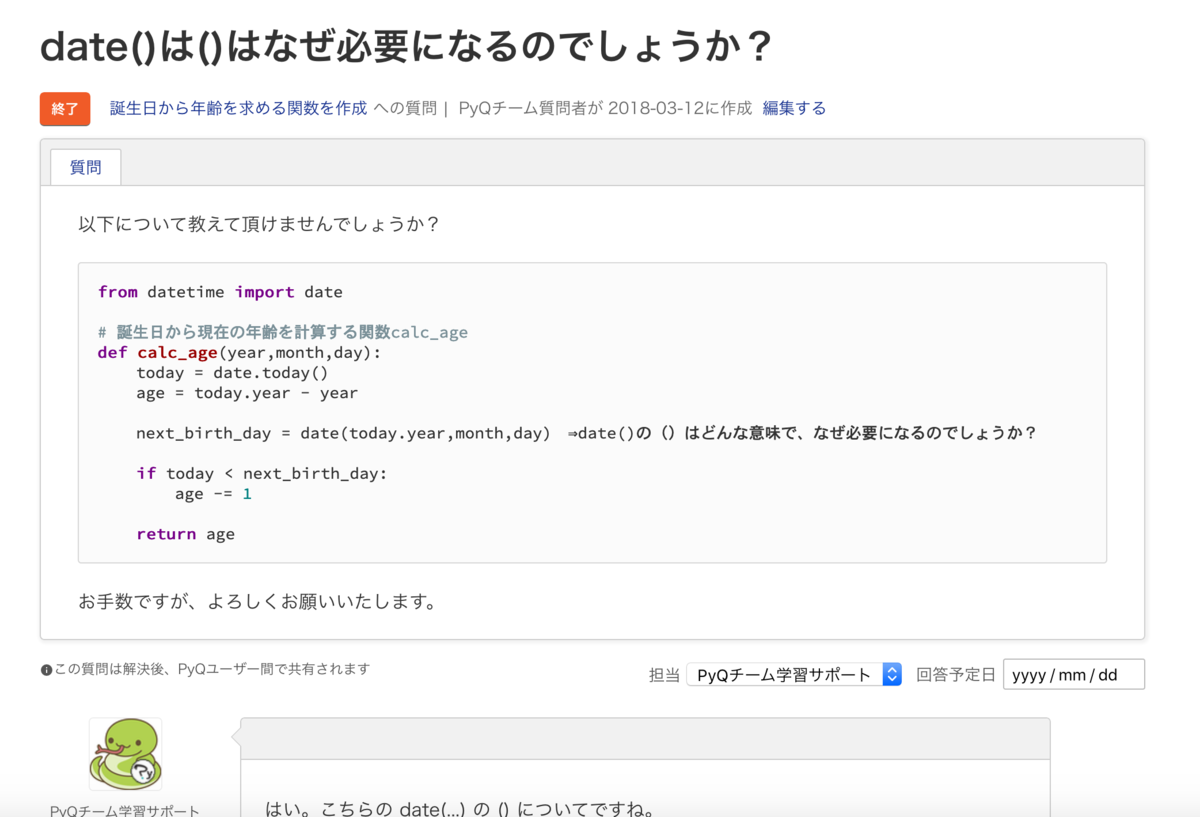The image size is (1200, 817).
Task: Click code line age = today.year - year
Action: [x=247, y=393]
